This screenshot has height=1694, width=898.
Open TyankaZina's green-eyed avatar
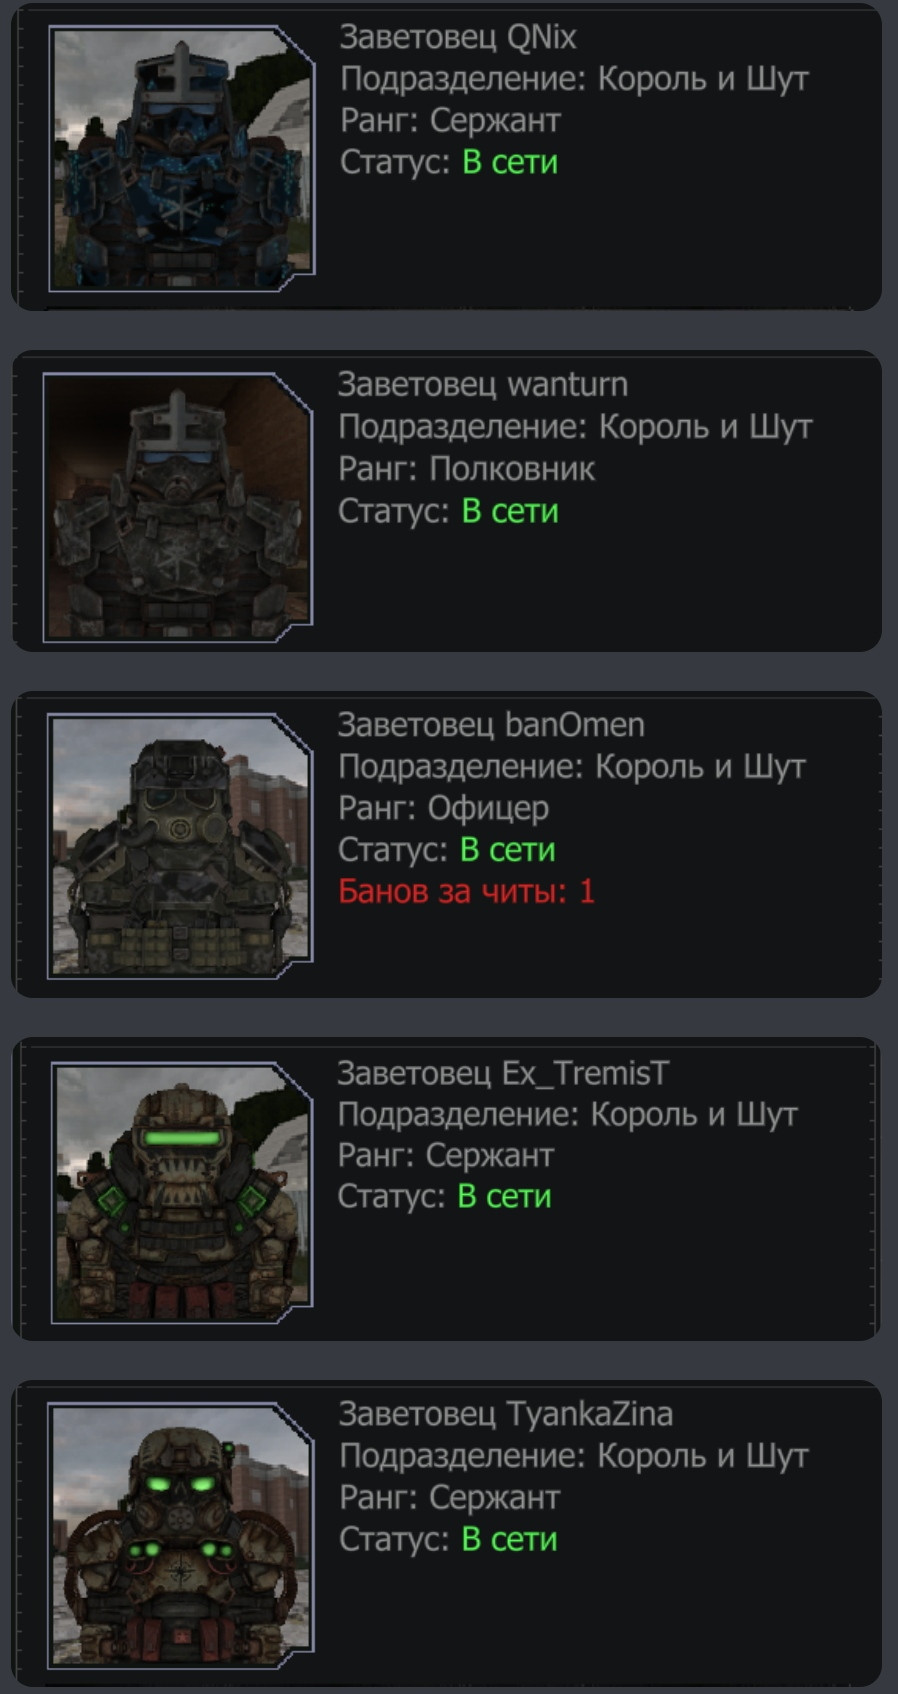coord(181,1535)
